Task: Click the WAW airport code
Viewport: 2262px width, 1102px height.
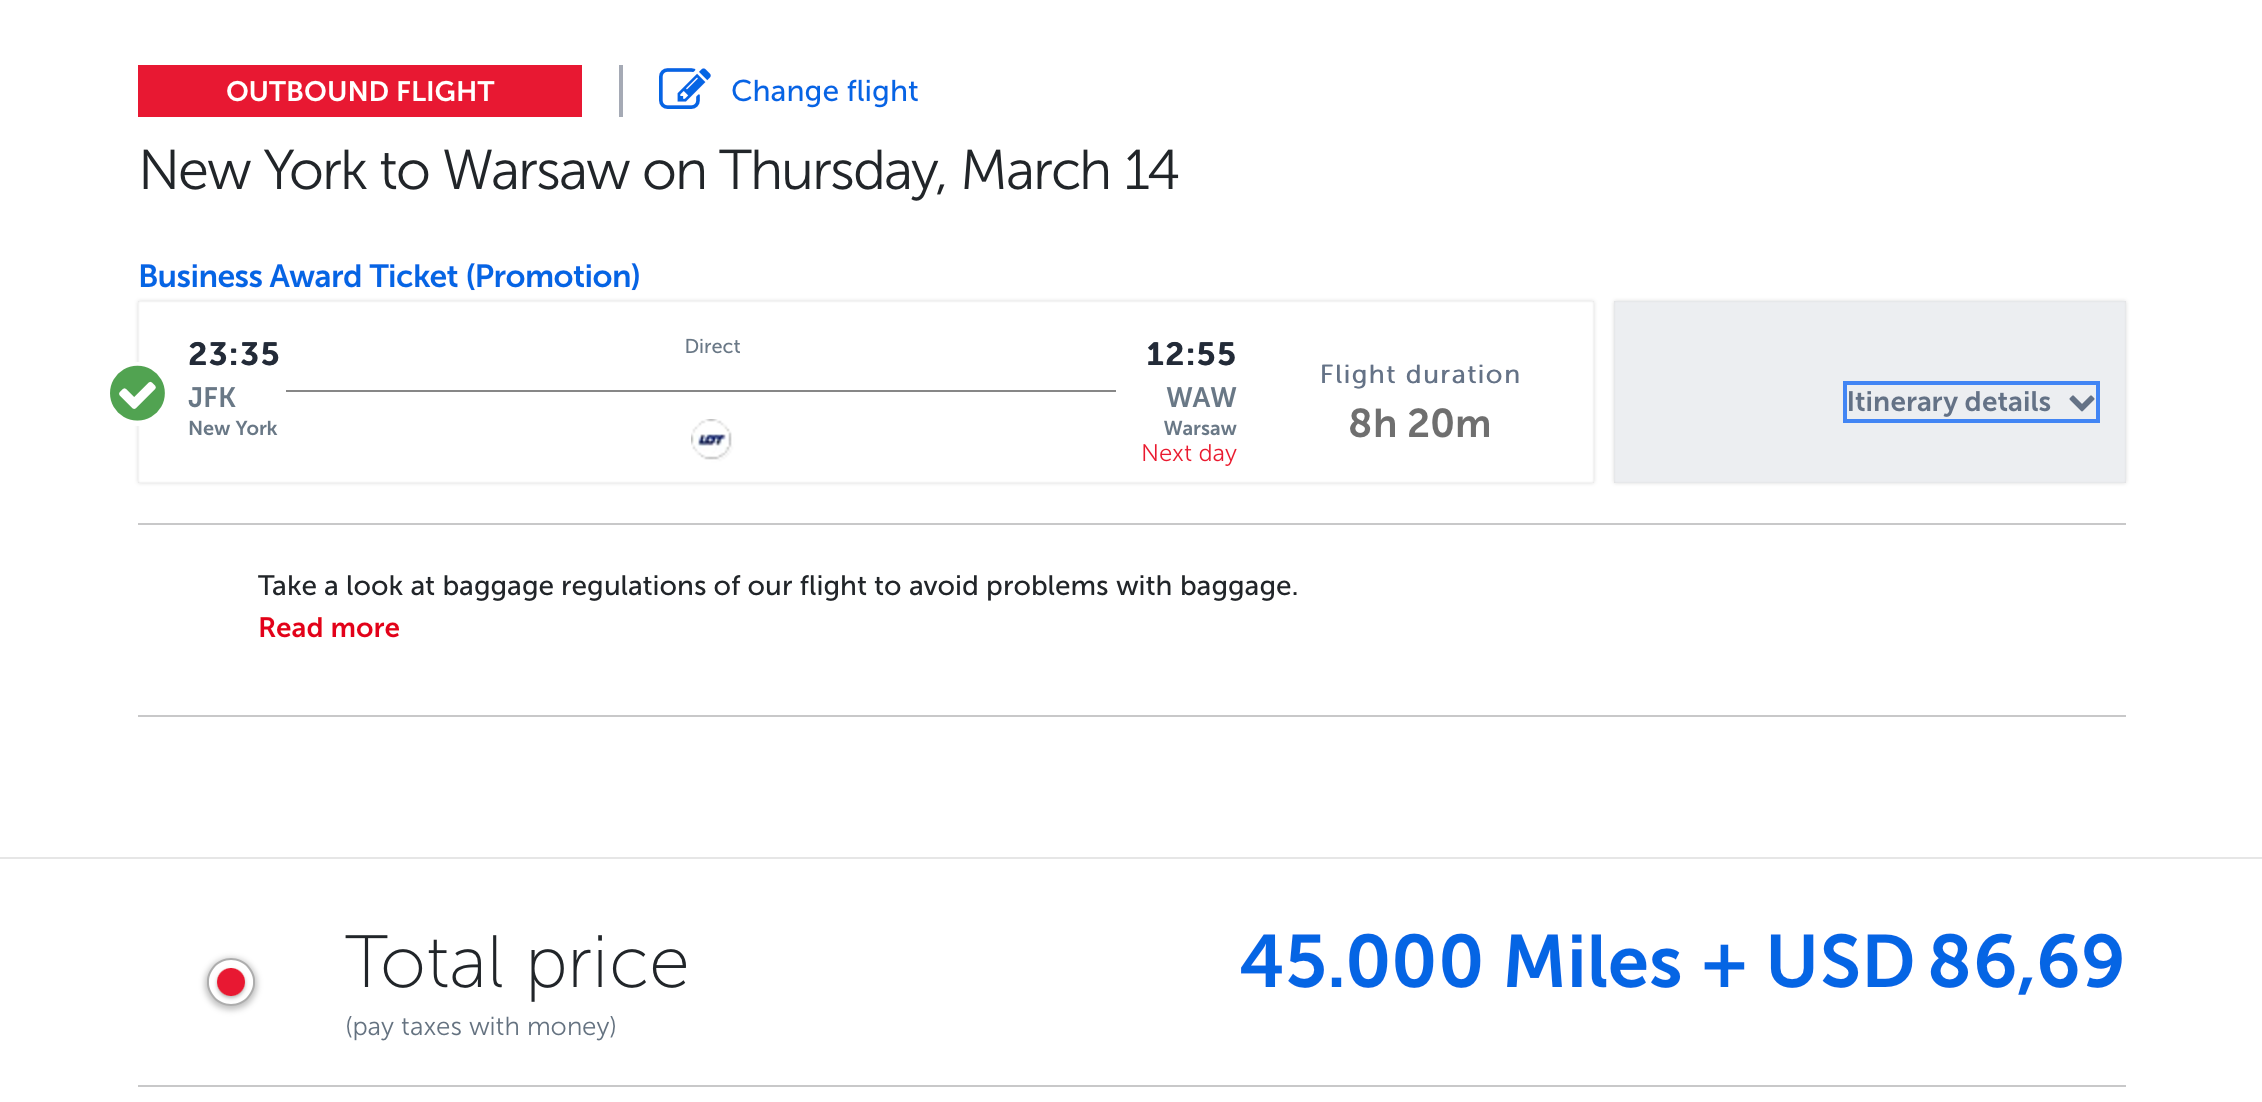Action: point(1201,397)
